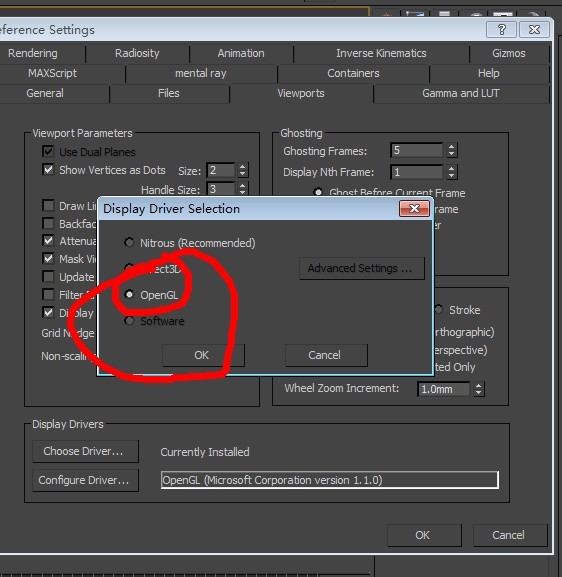This screenshot has width=562, height=577.
Task: Switch to the Containers tab
Action: tap(353, 73)
